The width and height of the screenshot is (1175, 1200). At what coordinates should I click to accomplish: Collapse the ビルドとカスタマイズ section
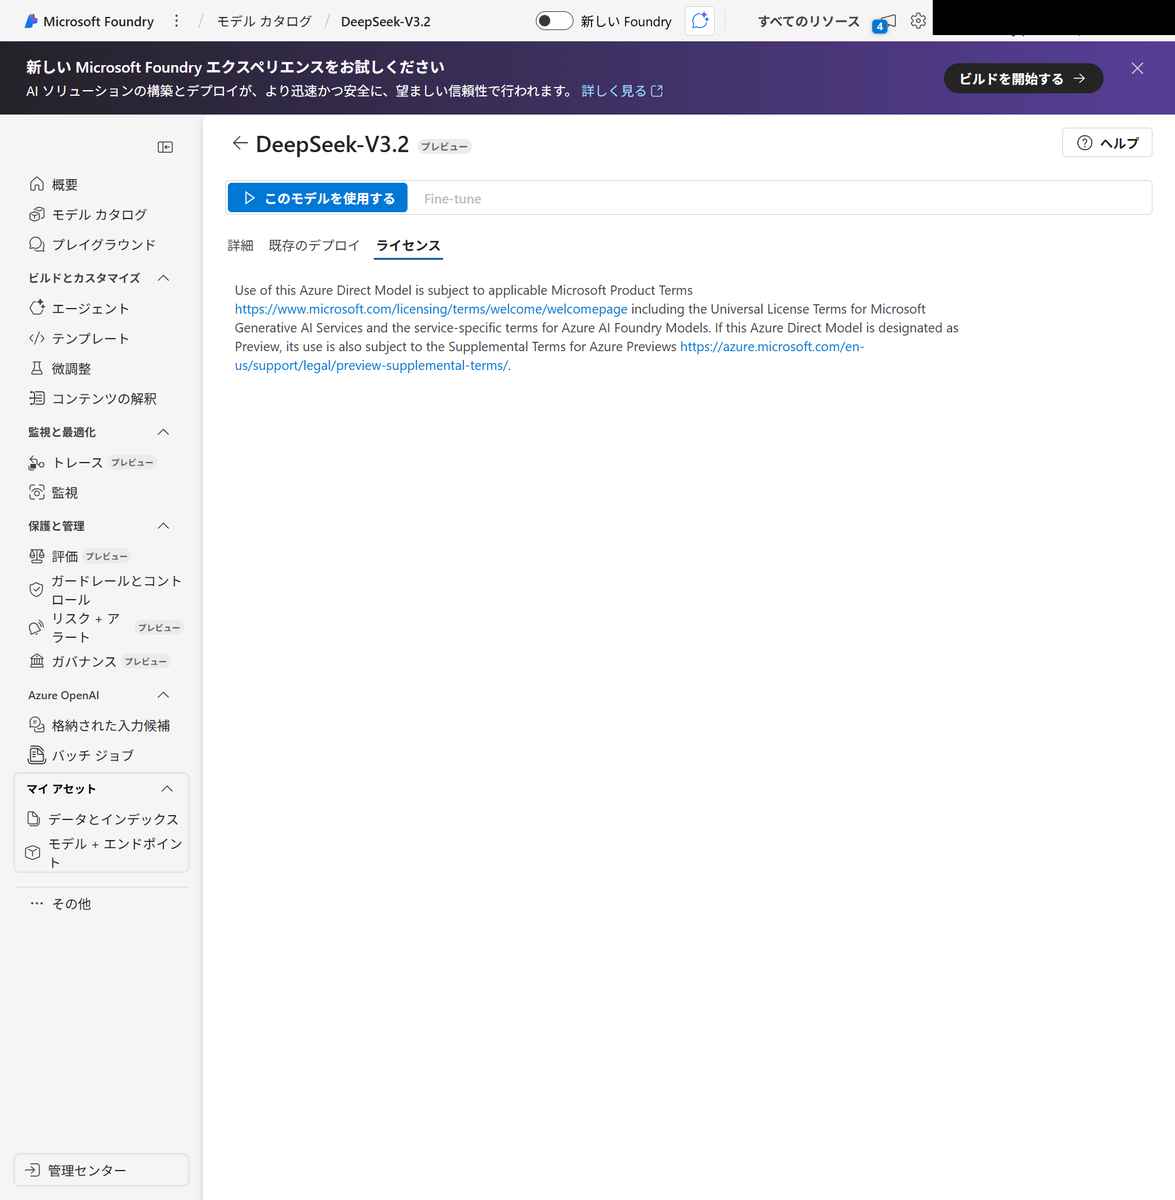(x=164, y=278)
